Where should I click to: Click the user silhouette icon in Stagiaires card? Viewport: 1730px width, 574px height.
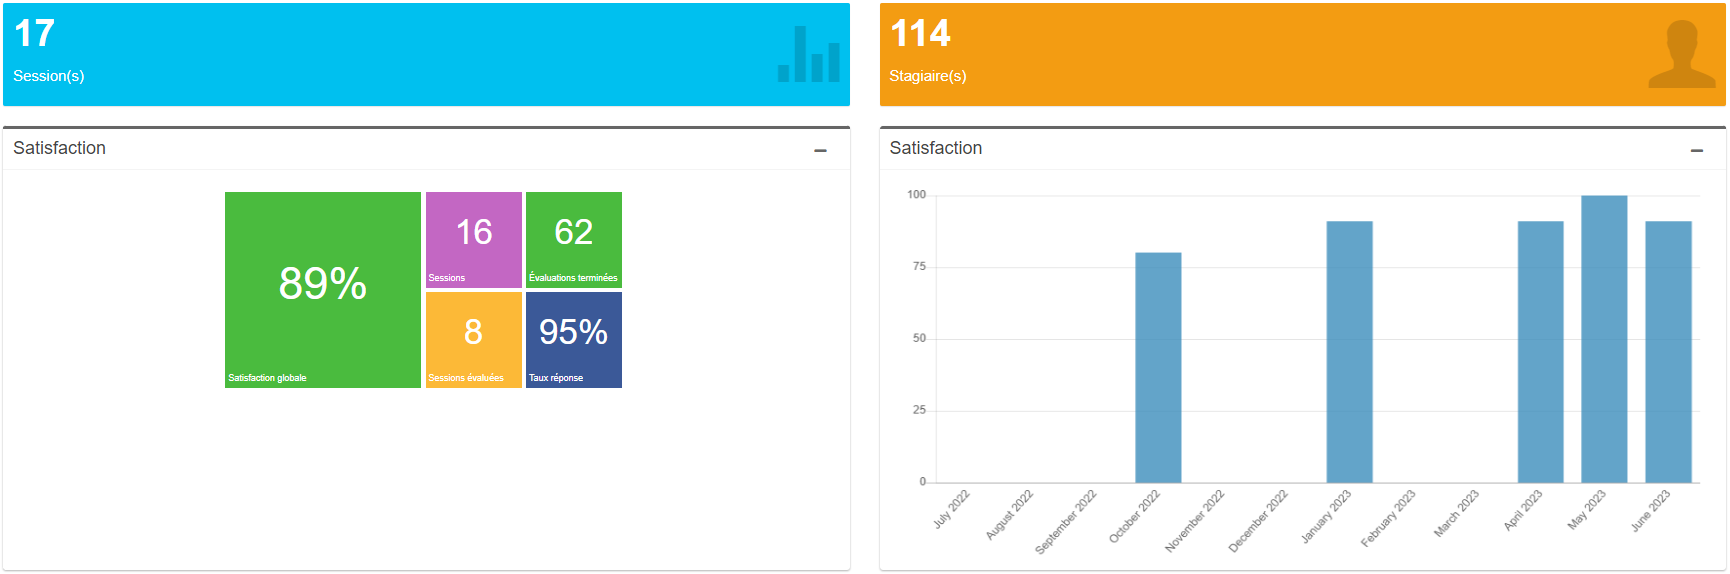(1681, 55)
